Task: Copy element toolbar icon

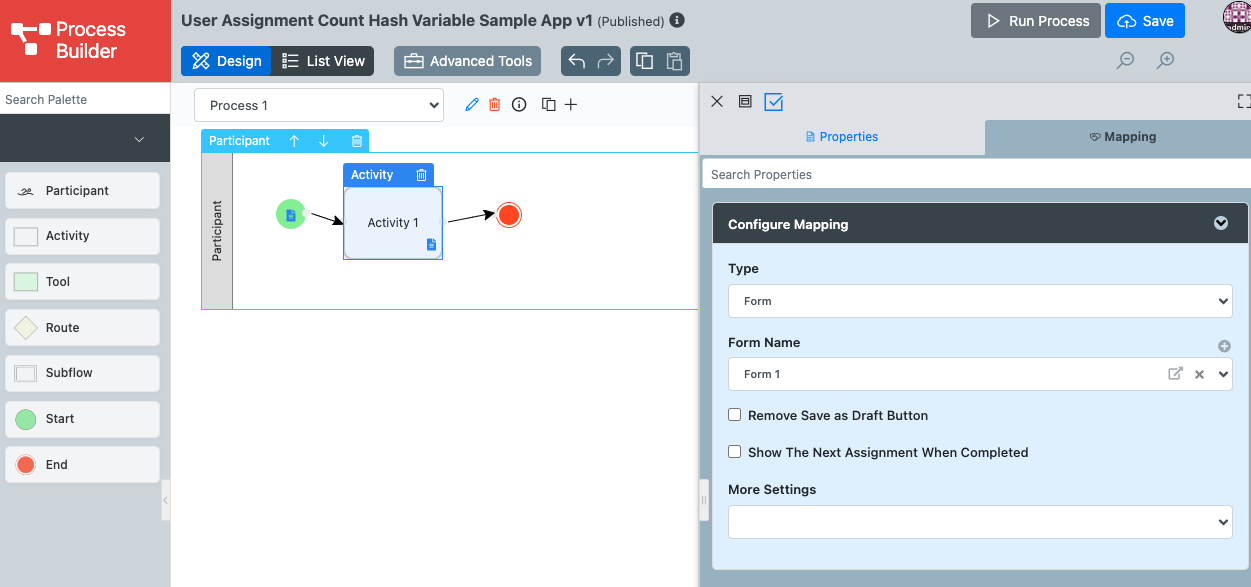Action: 645,61
